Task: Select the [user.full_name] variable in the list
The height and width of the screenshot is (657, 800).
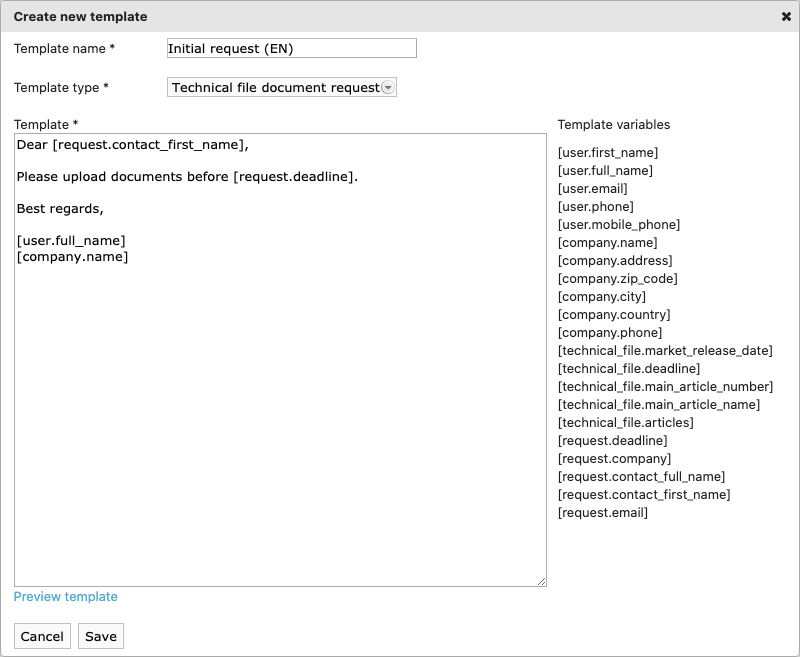Action: tap(605, 171)
